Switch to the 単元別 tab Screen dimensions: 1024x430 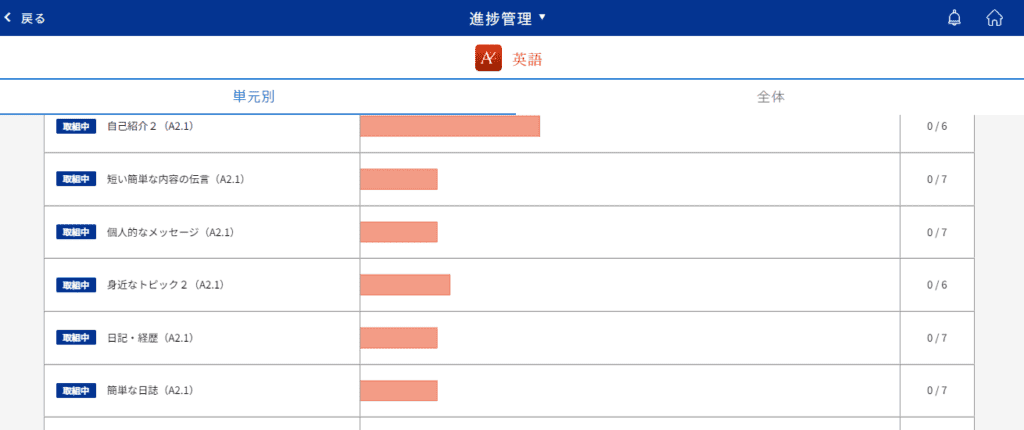(254, 97)
